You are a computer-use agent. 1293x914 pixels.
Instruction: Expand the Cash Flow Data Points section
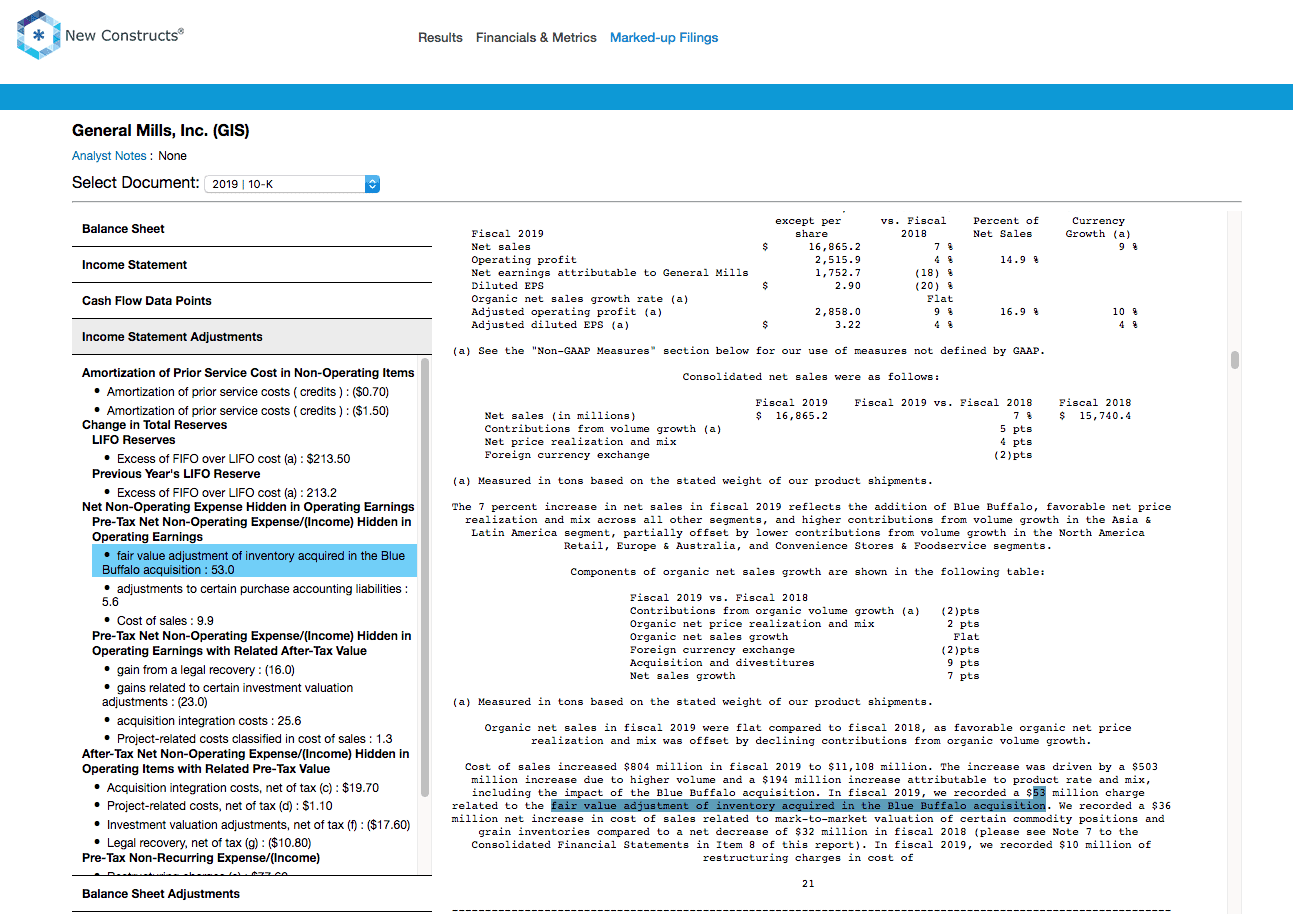point(252,301)
